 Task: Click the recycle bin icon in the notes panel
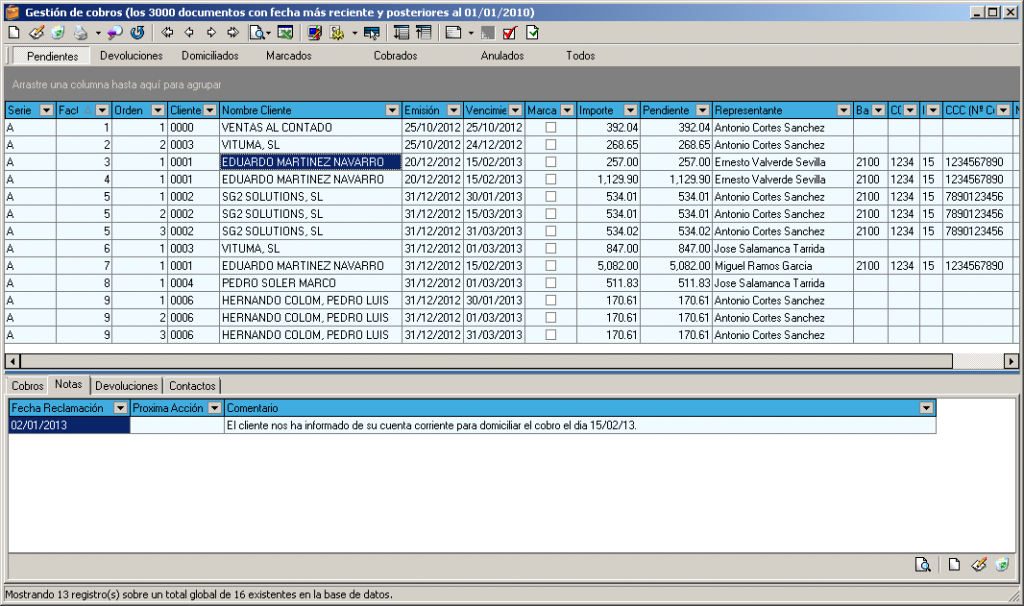pyautogui.click(x=1001, y=565)
